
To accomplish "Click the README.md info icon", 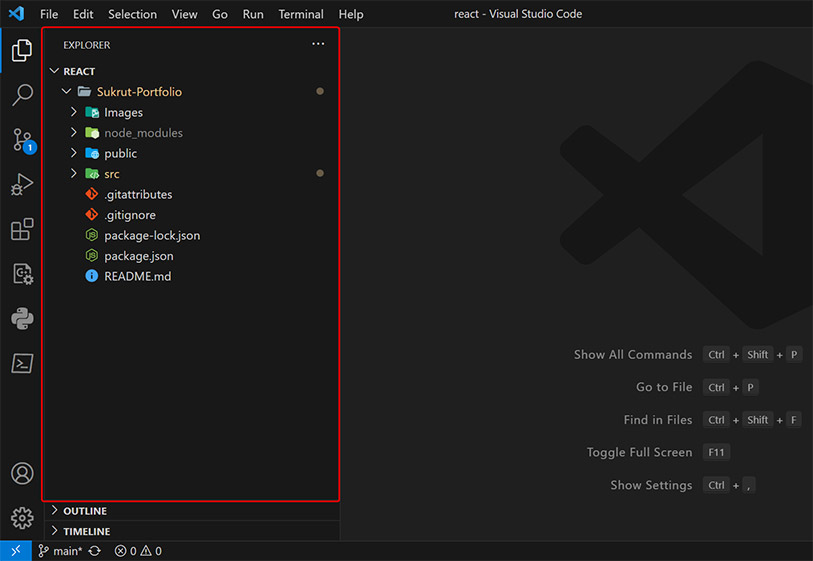I will click(92, 276).
